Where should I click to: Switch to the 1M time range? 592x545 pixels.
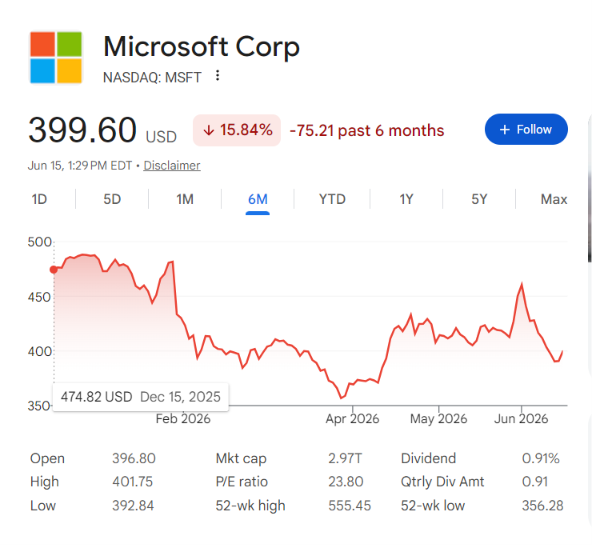(185, 199)
